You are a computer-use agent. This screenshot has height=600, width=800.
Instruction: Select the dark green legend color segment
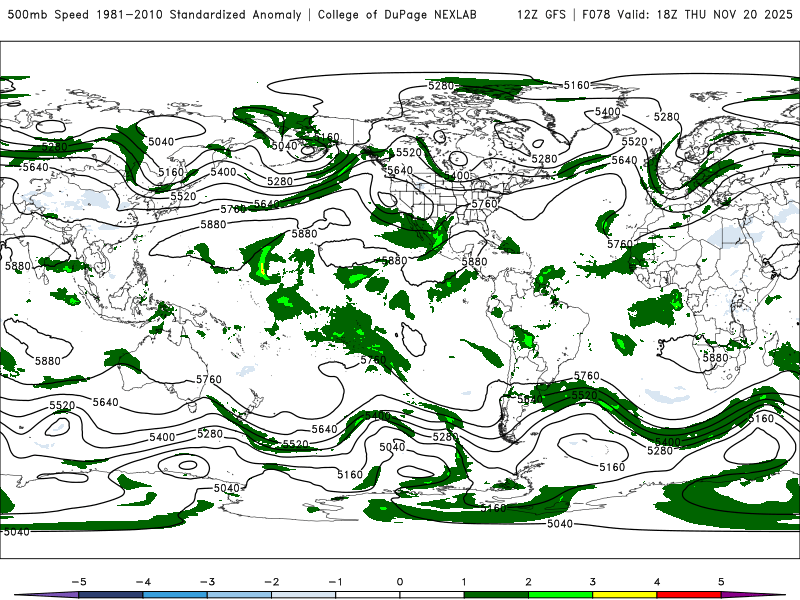tap(496, 595)
